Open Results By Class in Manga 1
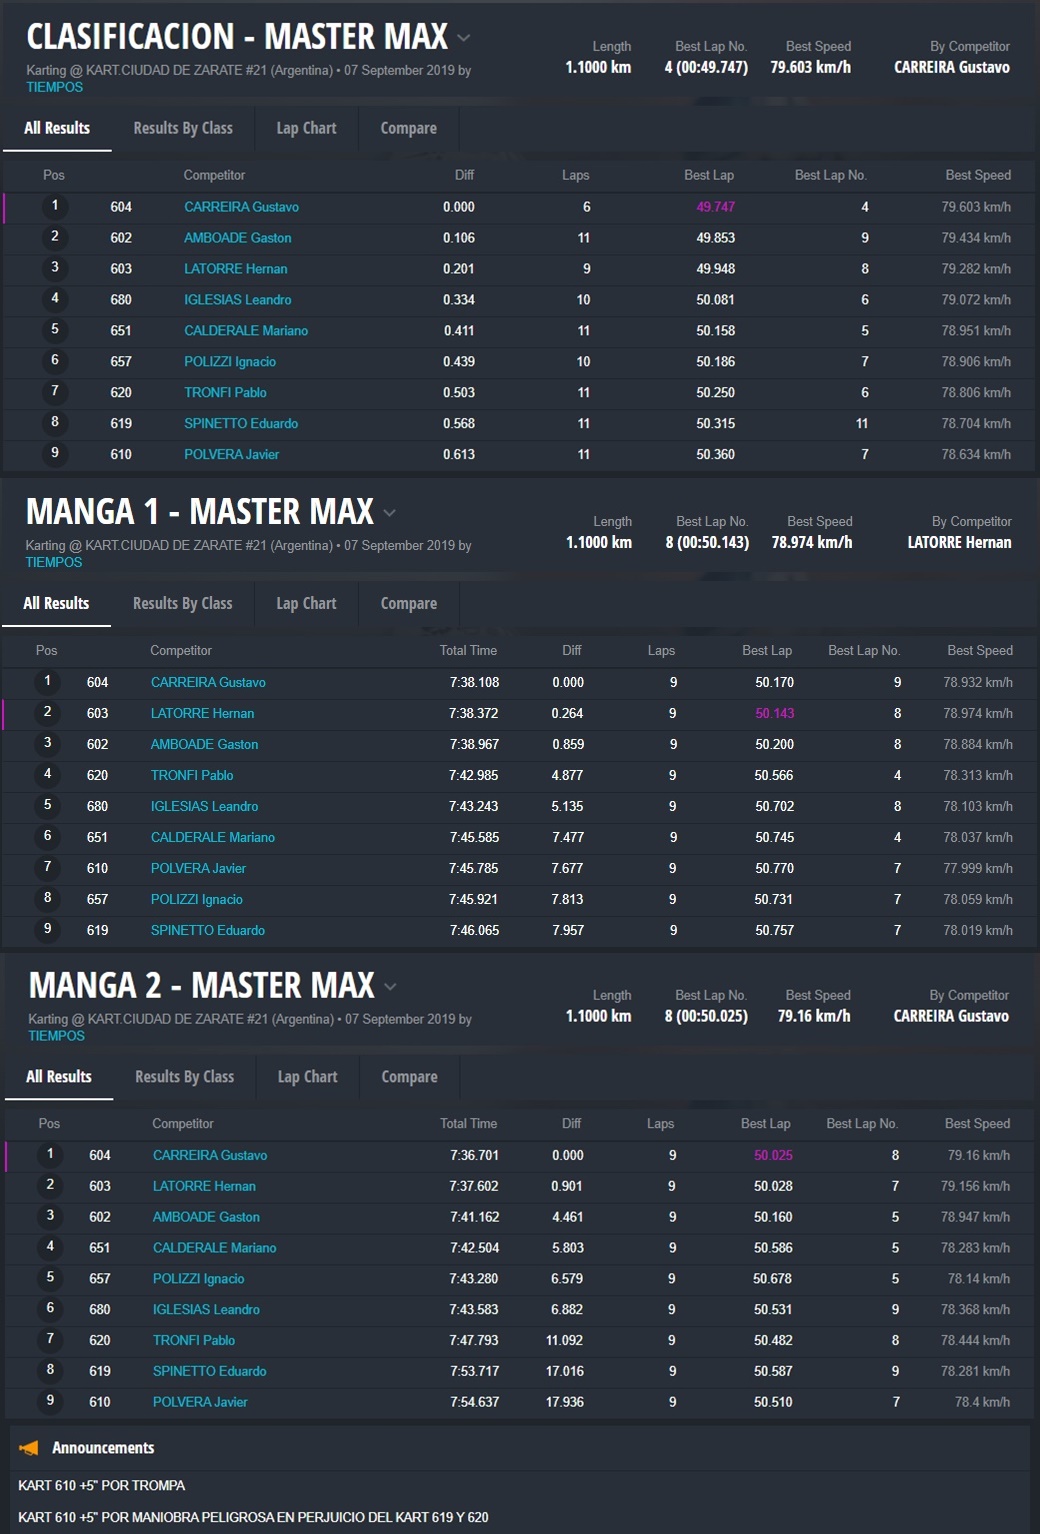The height and width of the screenshot is (1534, 1040). [x=182, y=603]
